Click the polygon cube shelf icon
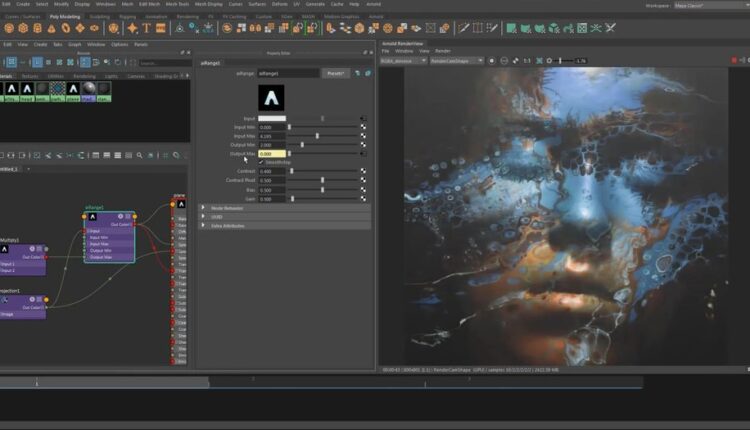The image size is (750, 430). (23, 28)
